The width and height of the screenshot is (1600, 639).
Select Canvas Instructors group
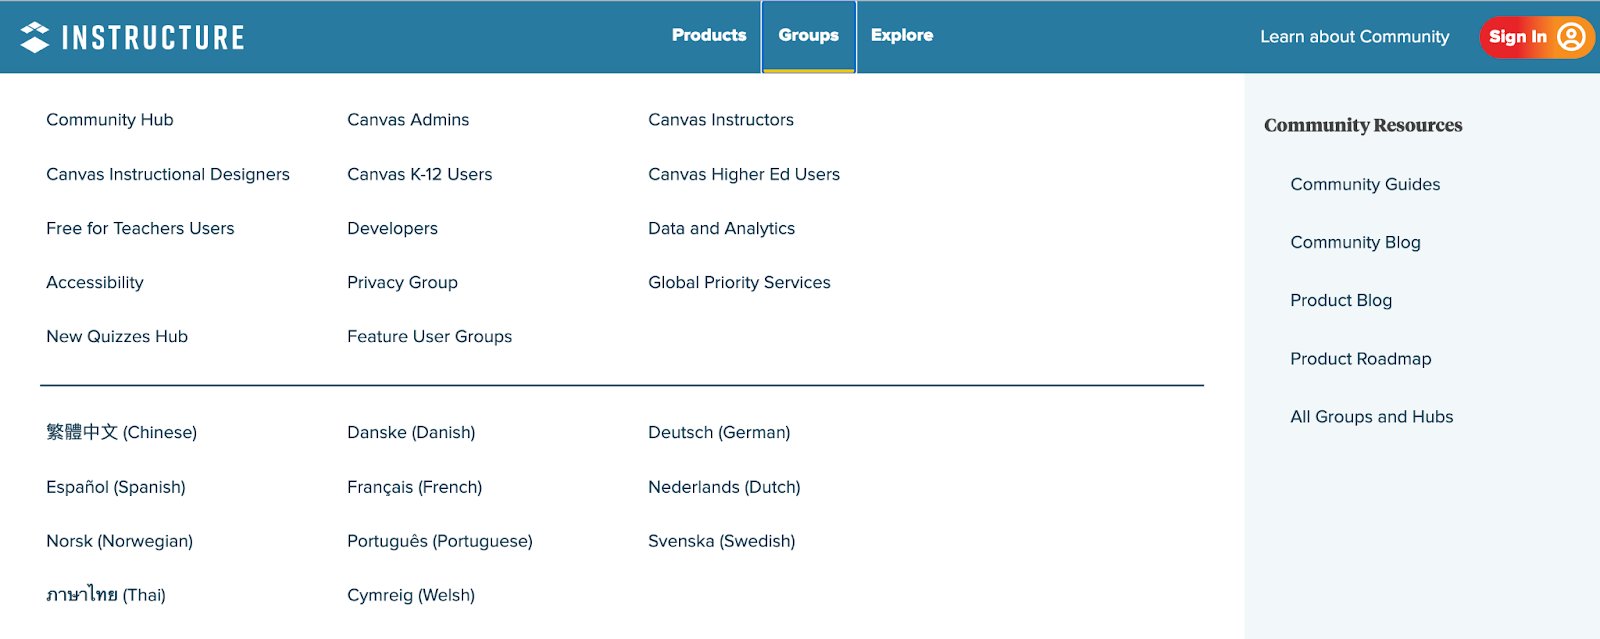[x=720, y=120]
